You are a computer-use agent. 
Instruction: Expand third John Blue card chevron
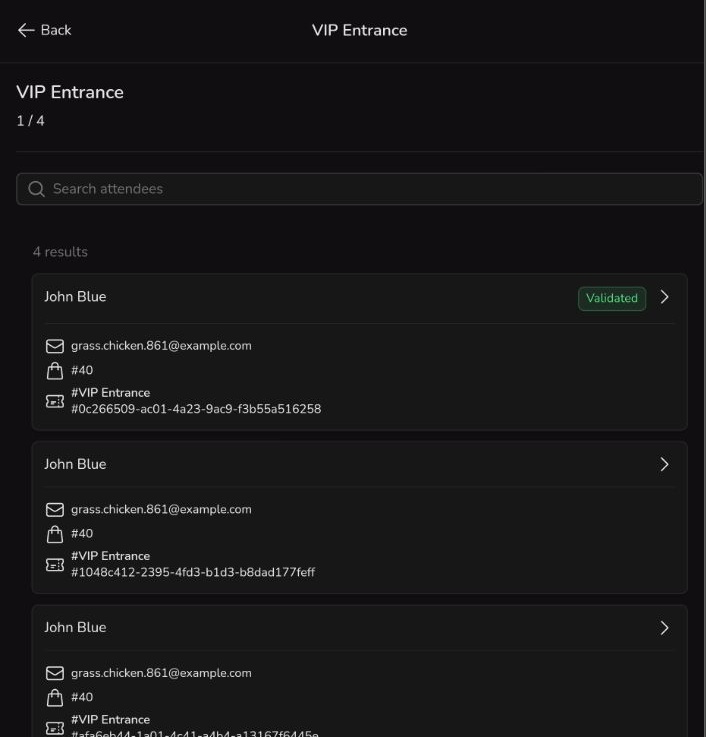point(664,628)
